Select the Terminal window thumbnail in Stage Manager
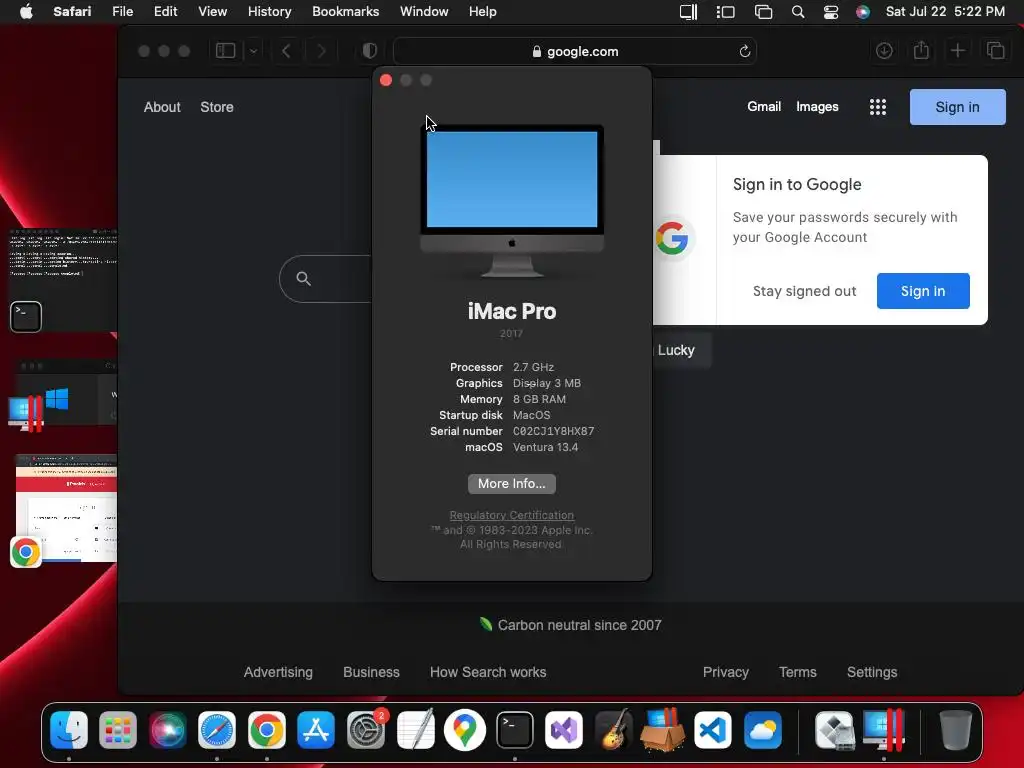 (x=63, y=280)
